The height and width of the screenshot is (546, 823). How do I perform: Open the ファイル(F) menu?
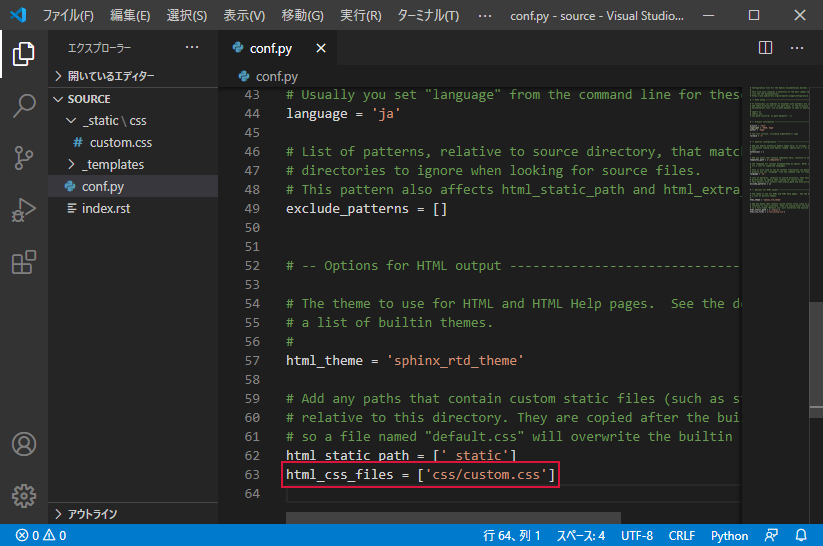[x=68, y=15]
